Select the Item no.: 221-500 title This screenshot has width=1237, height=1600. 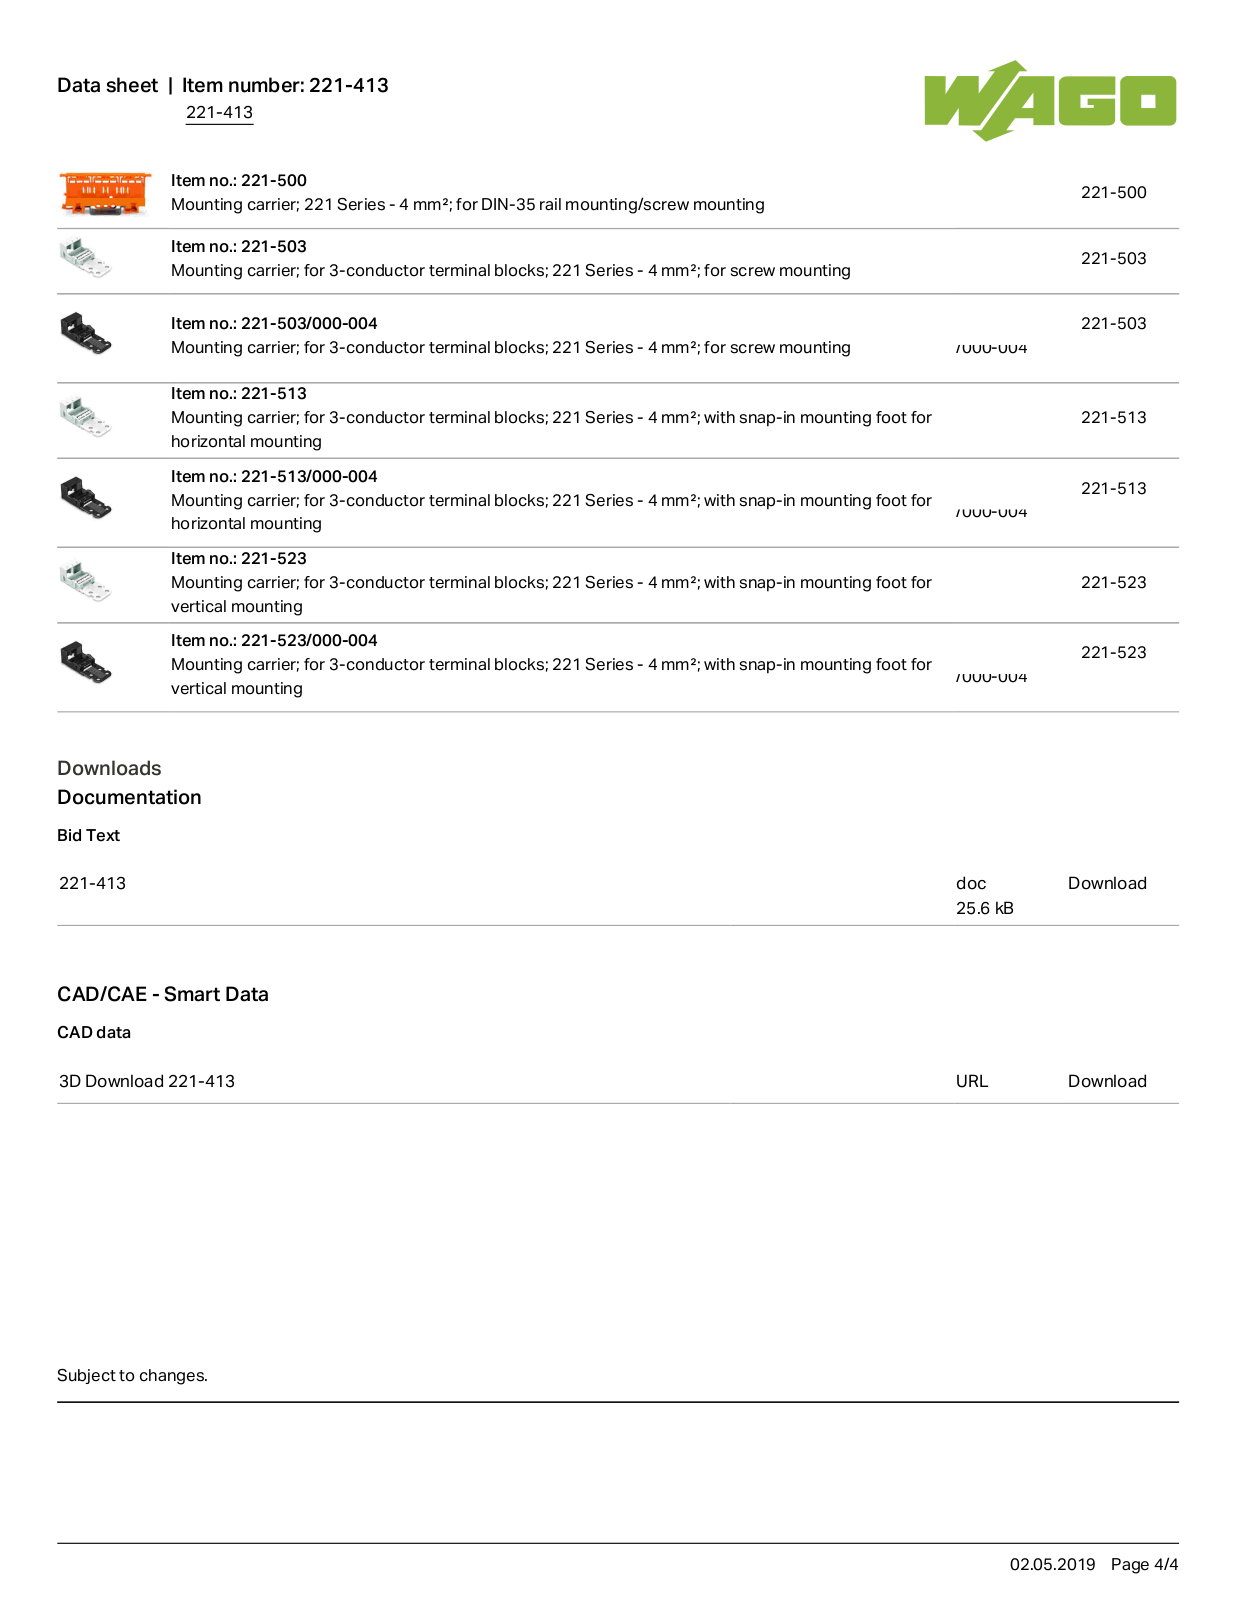(239, 180)
